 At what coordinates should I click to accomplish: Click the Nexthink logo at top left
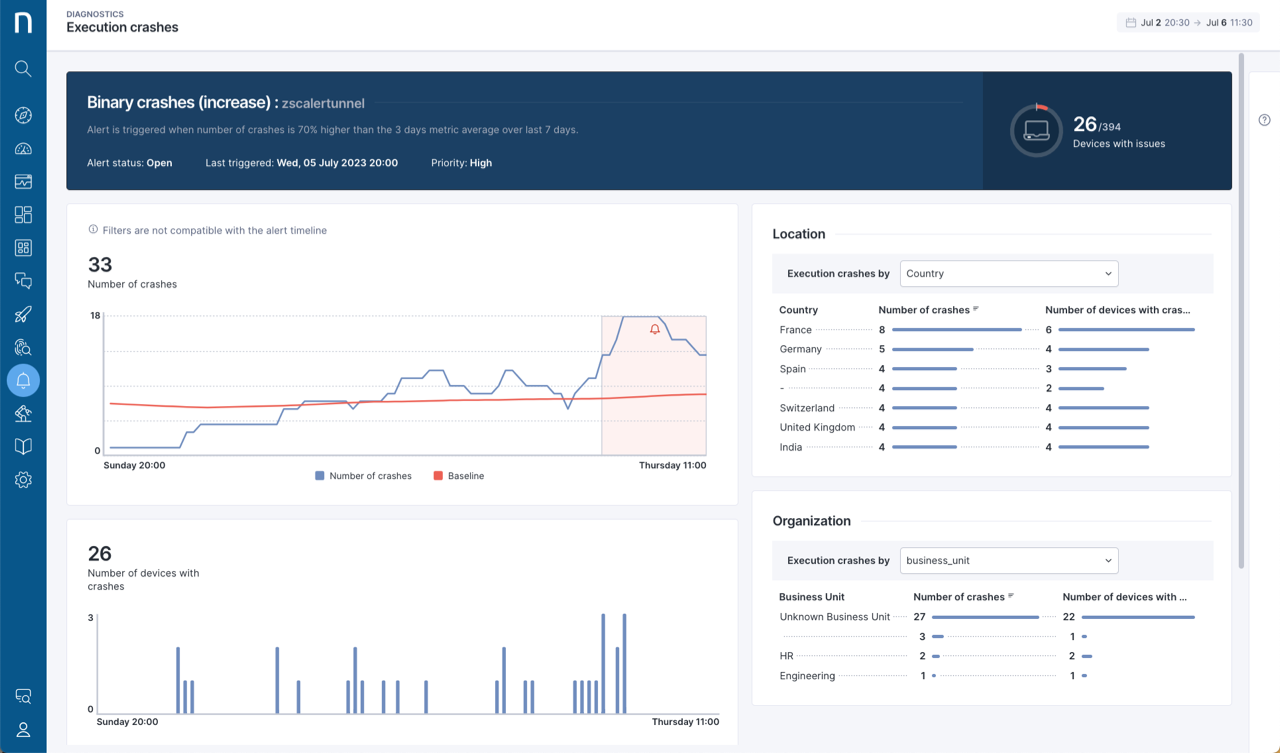click(x=23, y=22)
